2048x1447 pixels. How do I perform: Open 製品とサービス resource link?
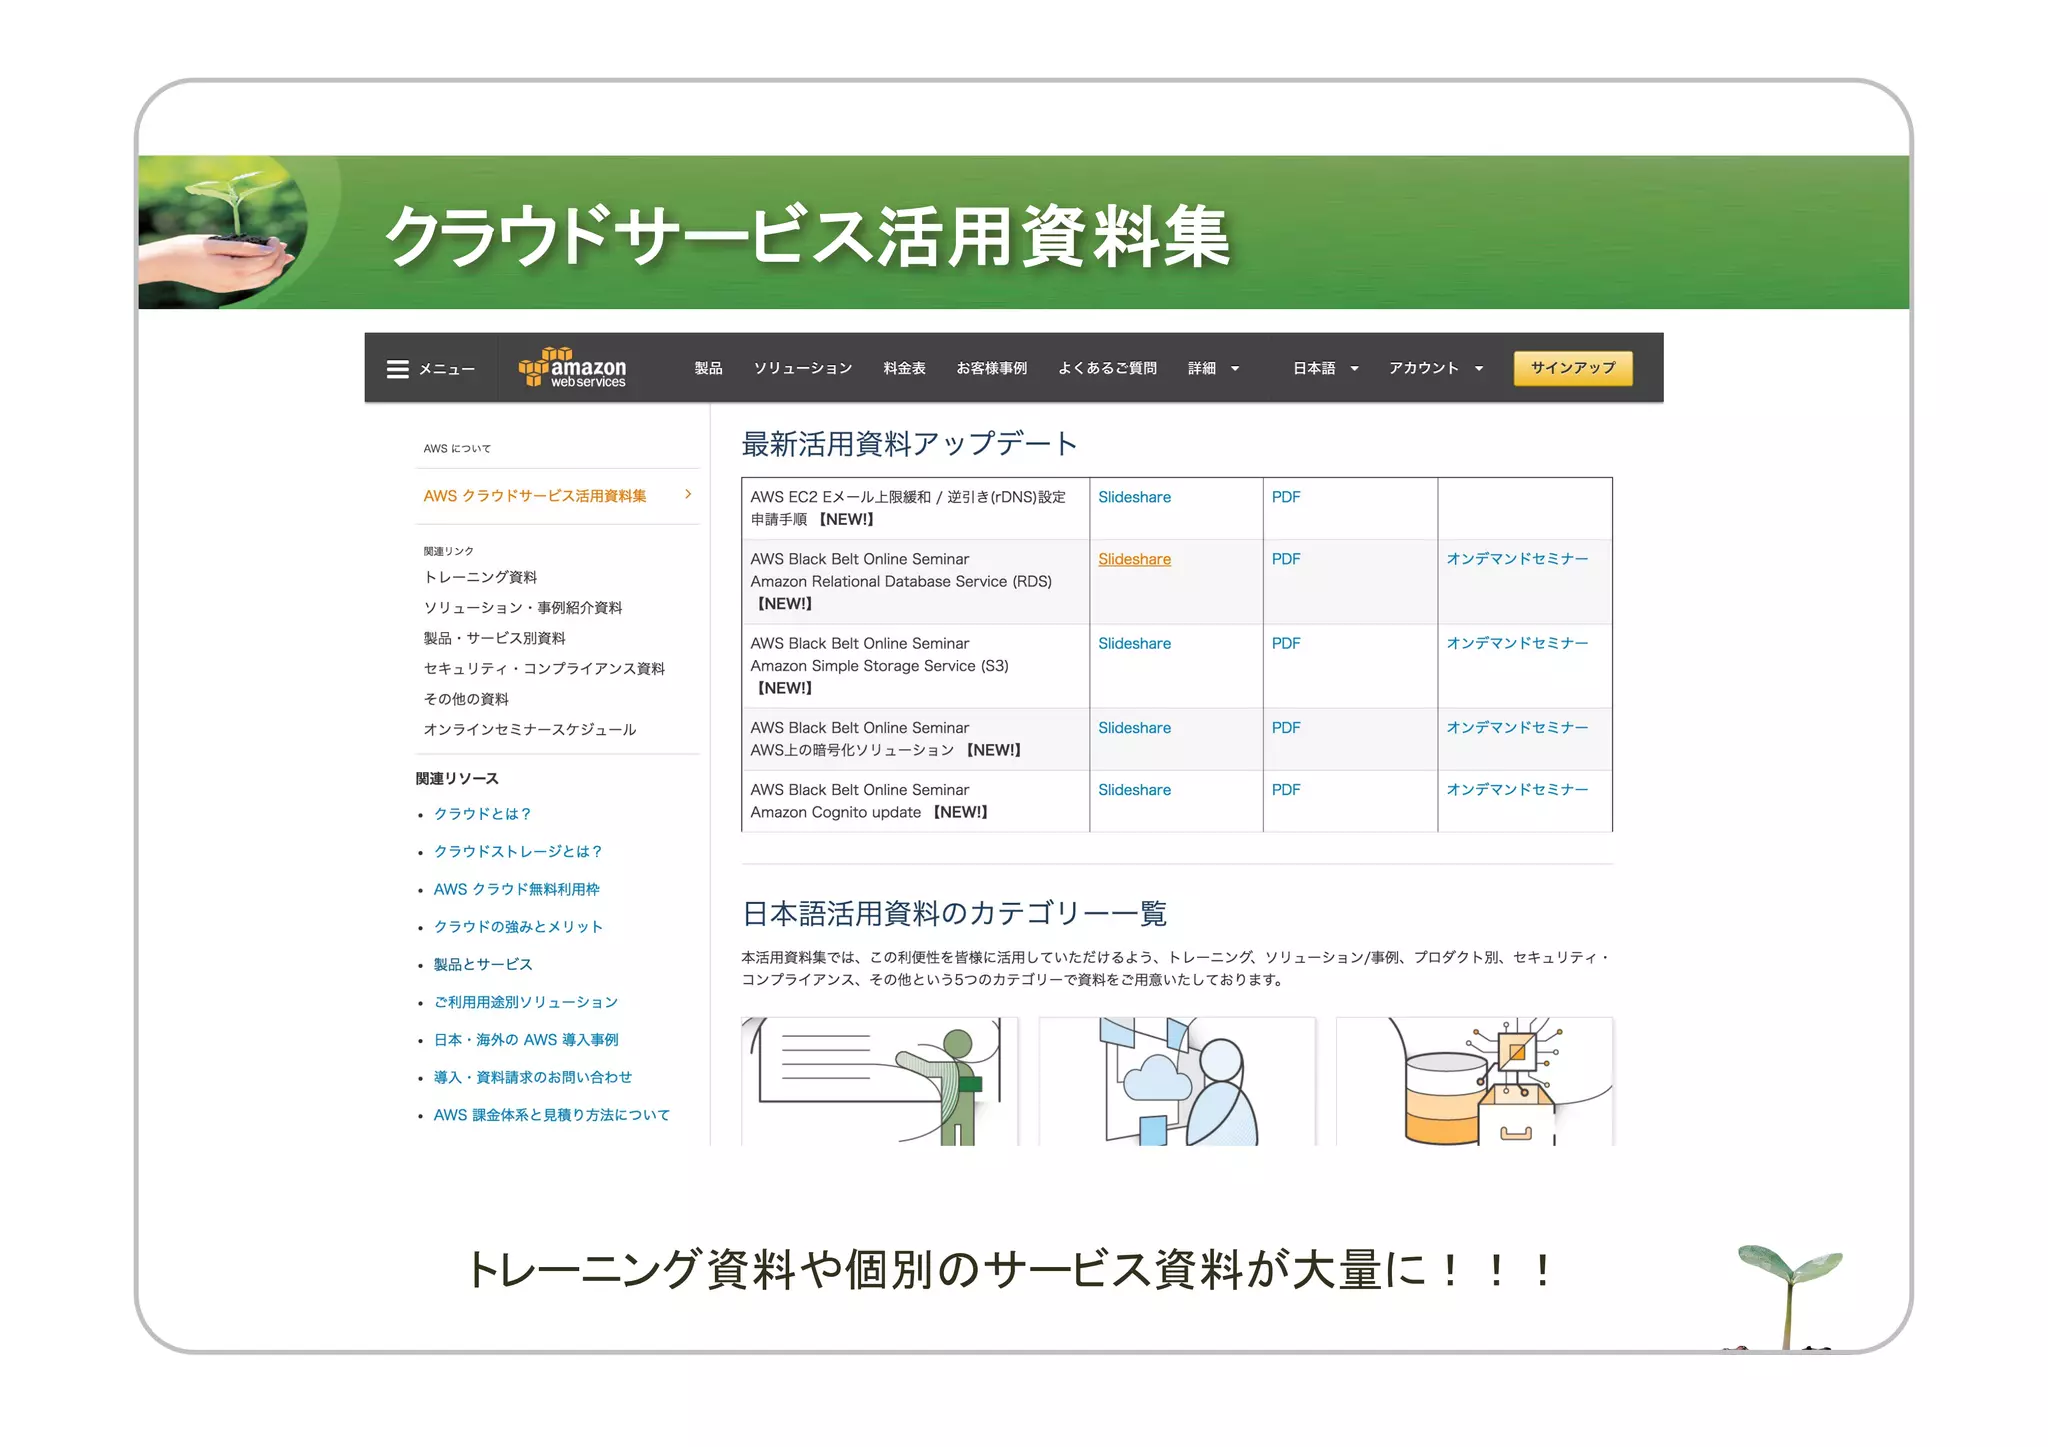[x=483, y=965]
